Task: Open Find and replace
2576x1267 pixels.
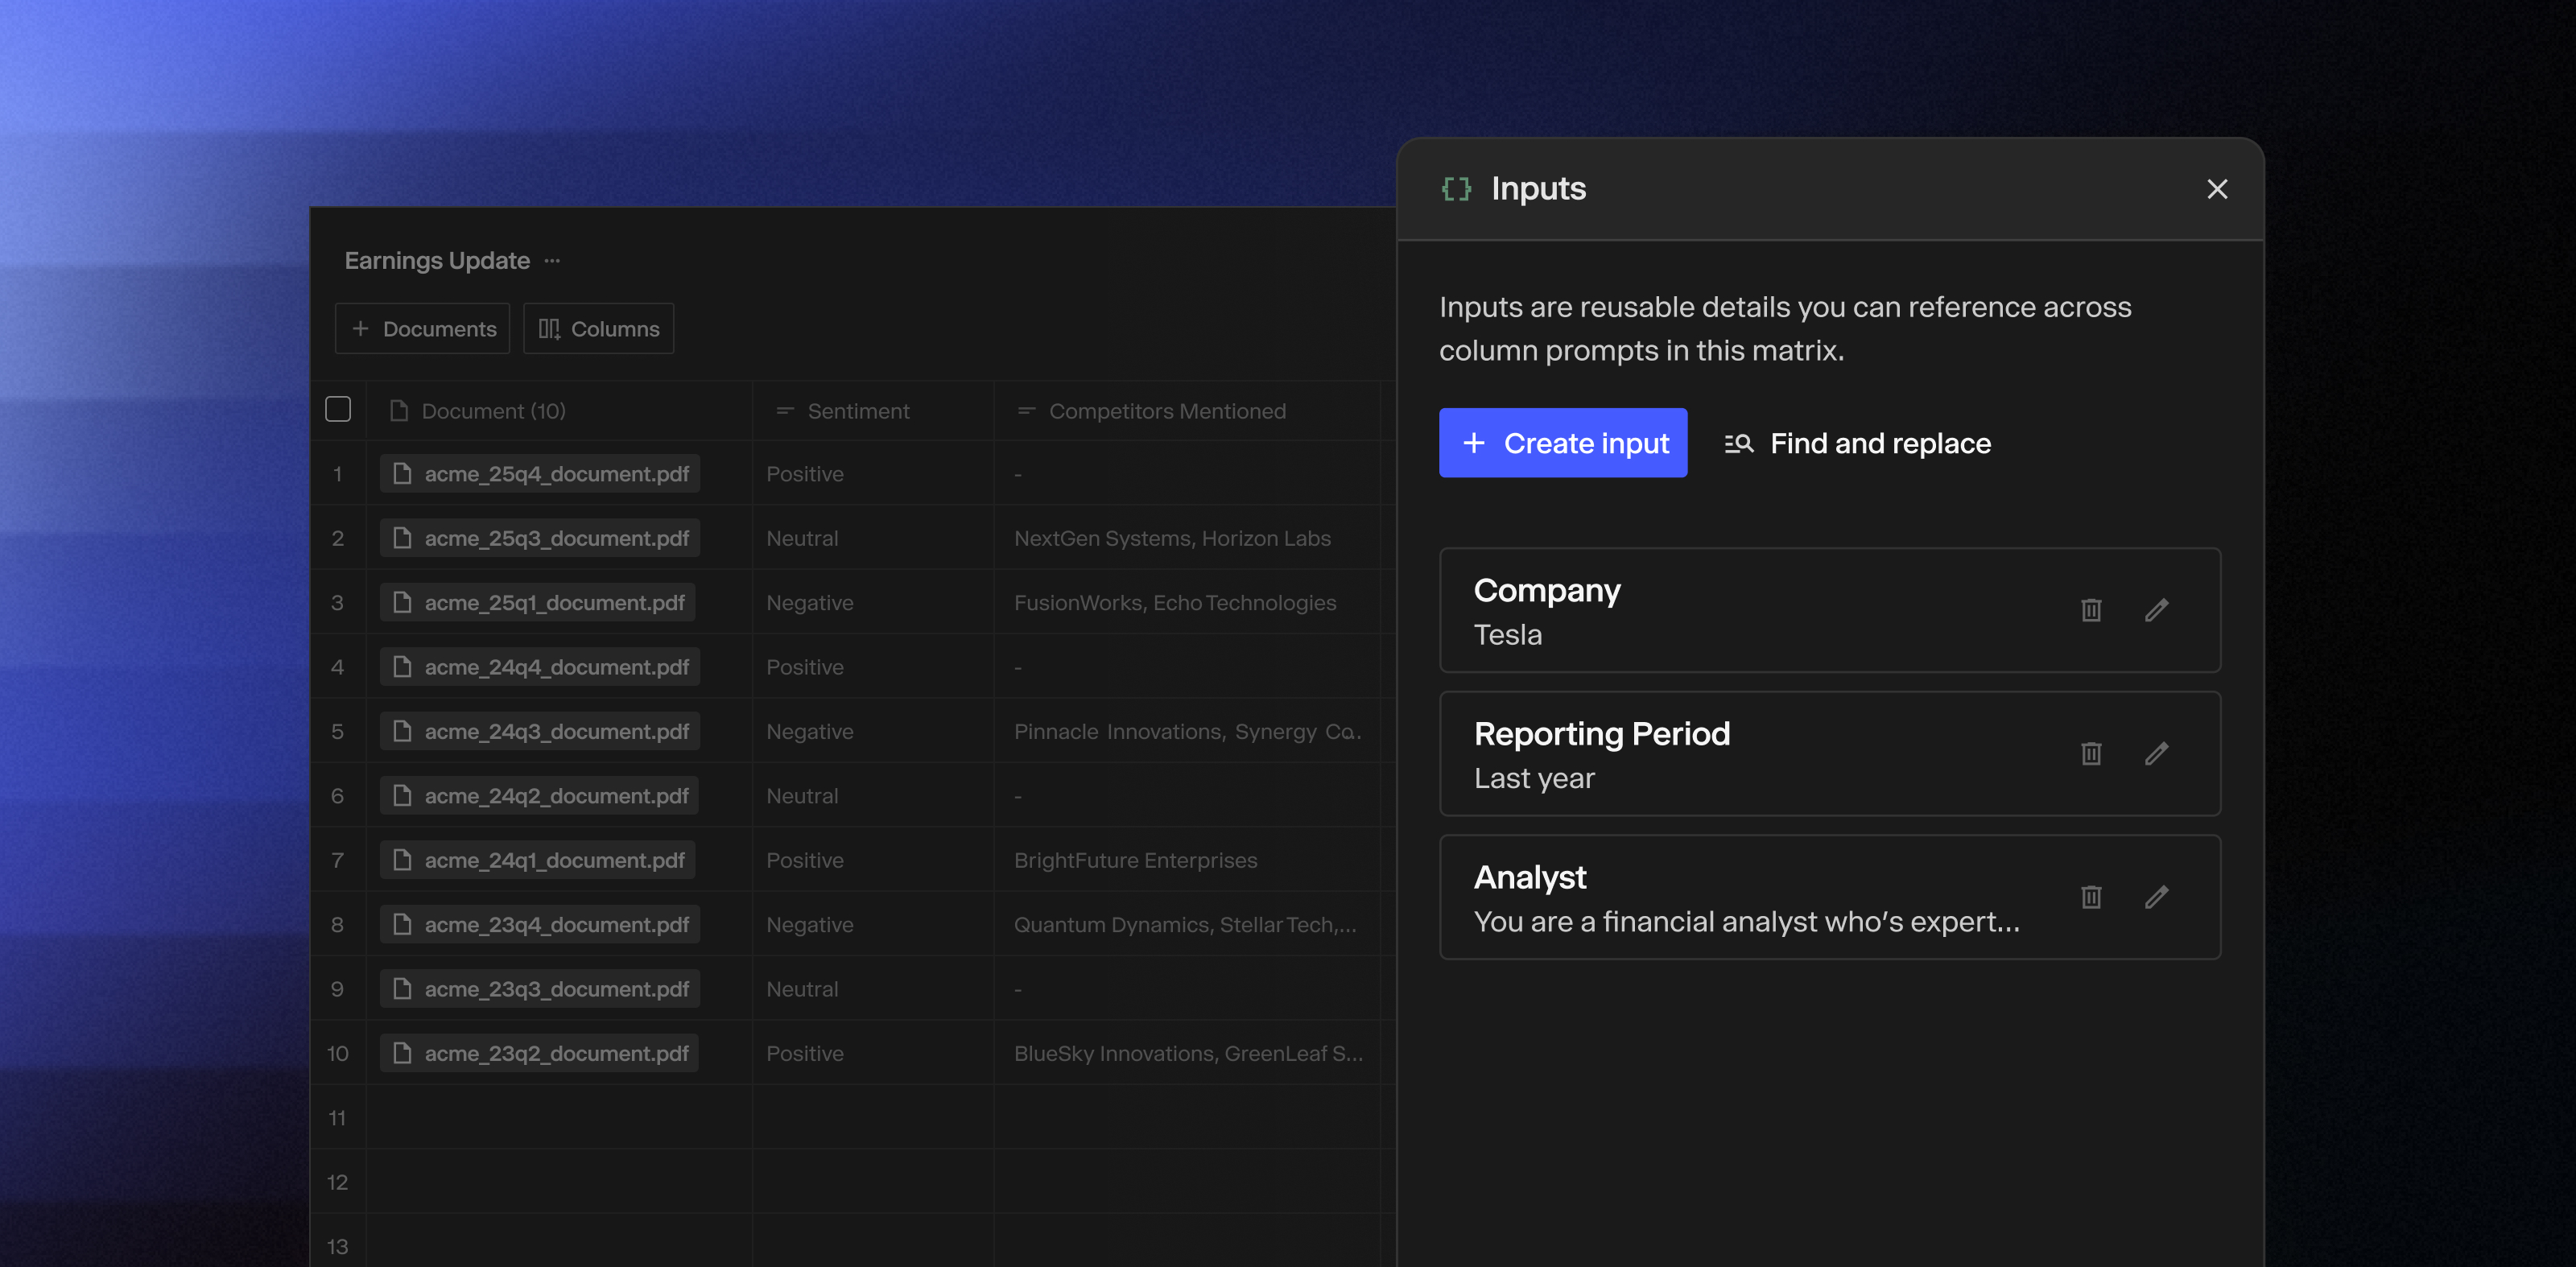Action: click(1858, 443)
